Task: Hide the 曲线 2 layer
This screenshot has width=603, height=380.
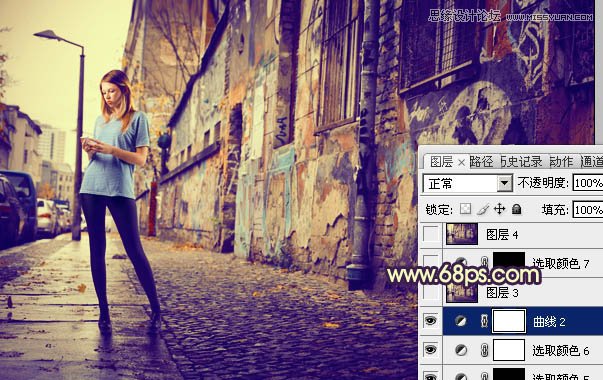Action: coord(430,321)
